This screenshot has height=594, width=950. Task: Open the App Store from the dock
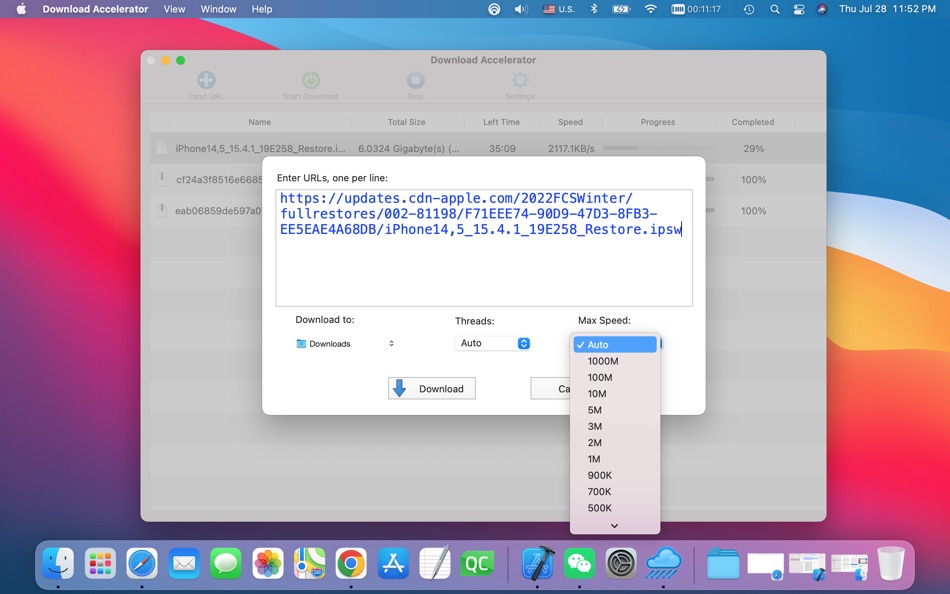(x=393, y=563)
